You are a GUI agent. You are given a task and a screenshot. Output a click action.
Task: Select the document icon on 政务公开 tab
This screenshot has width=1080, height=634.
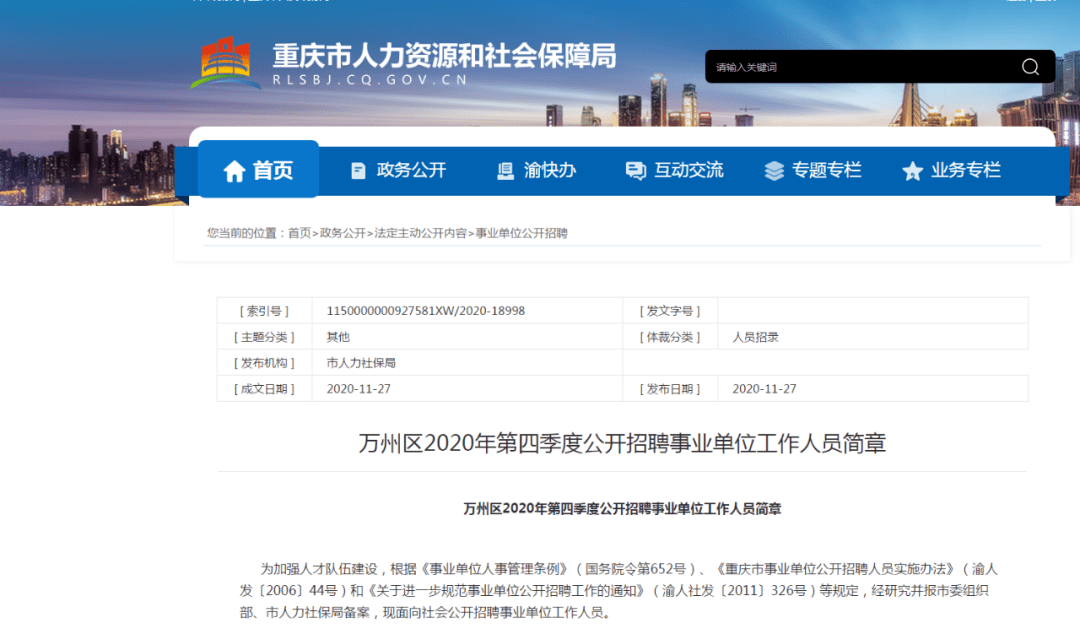tap(358, 169)
